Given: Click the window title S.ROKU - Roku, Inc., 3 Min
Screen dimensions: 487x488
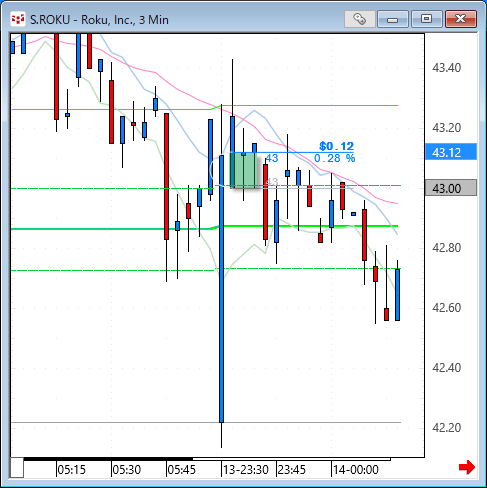Looking at the screenshot, I should (x=99, y=20).
